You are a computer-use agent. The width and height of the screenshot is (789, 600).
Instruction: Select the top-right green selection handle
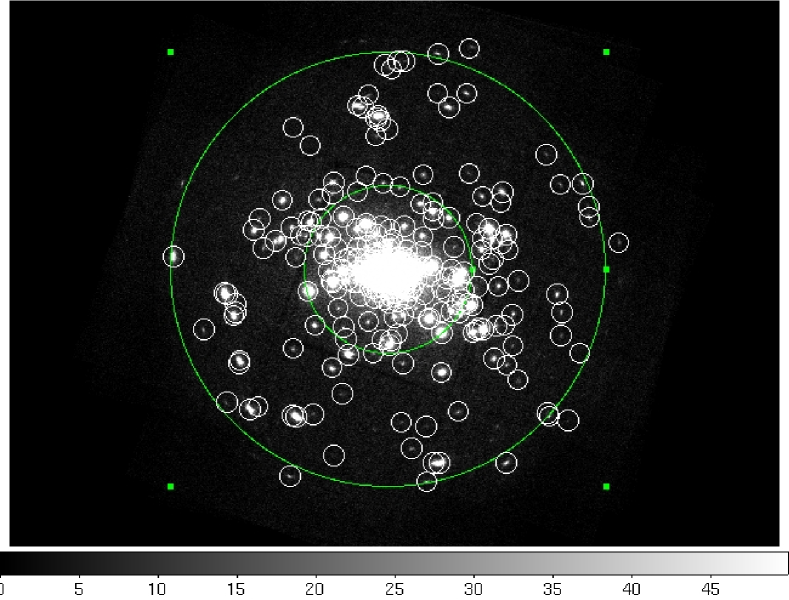point(606,52)
